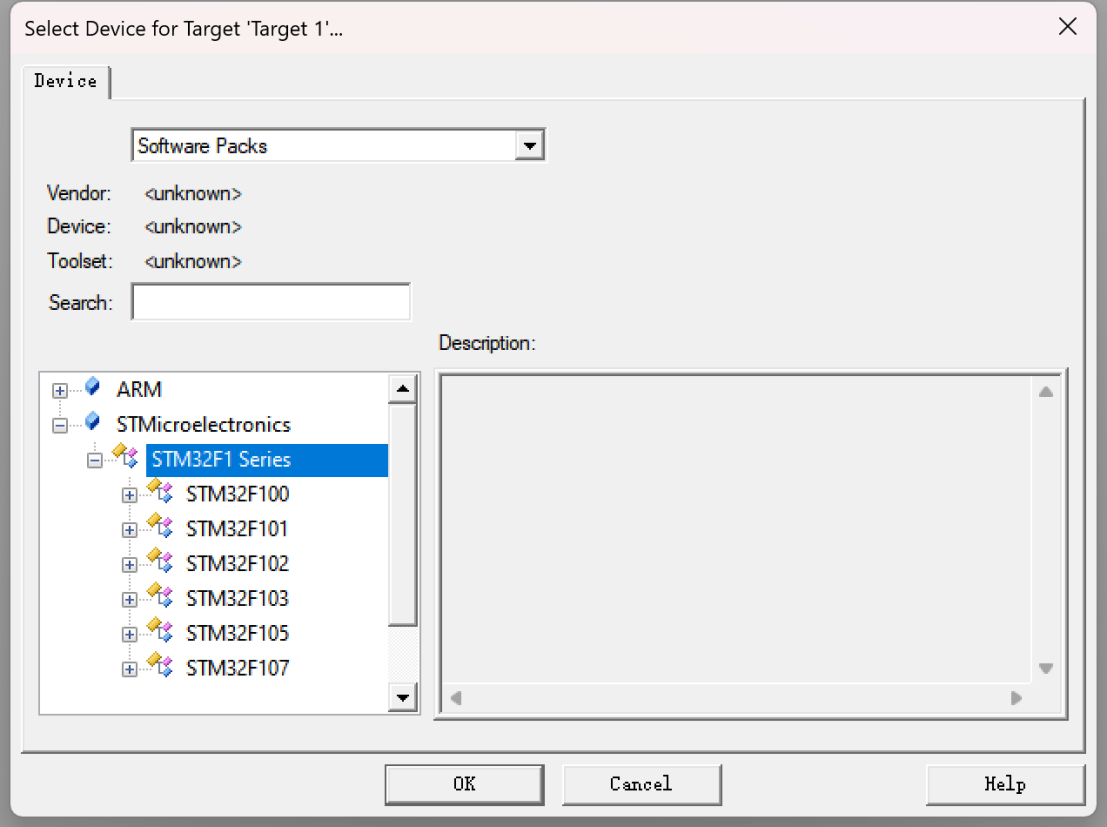
Task: Expand the STM32F101 subfamily
Action: point(129,530)
